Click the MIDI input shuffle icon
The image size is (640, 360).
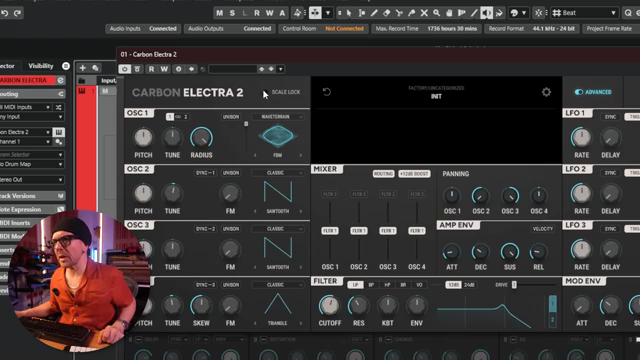[x=58, y=107]
